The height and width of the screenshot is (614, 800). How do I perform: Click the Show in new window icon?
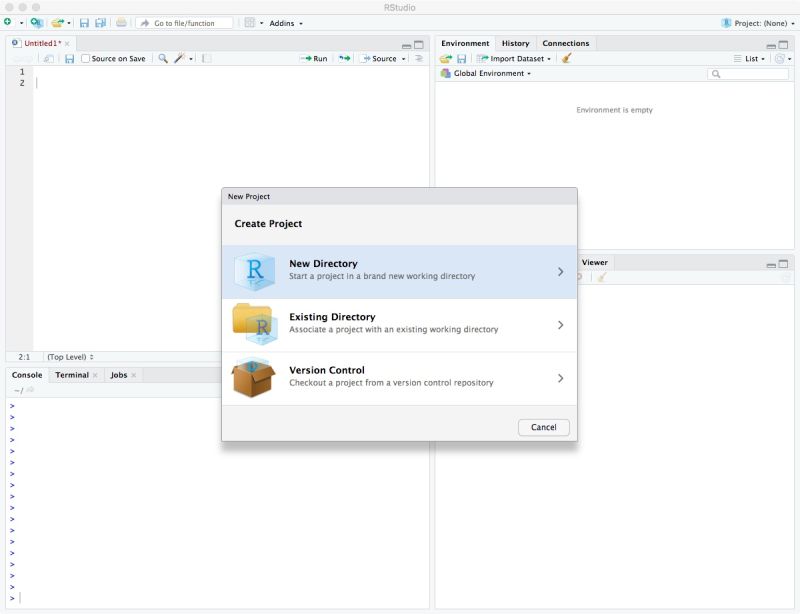click(48, 59)
